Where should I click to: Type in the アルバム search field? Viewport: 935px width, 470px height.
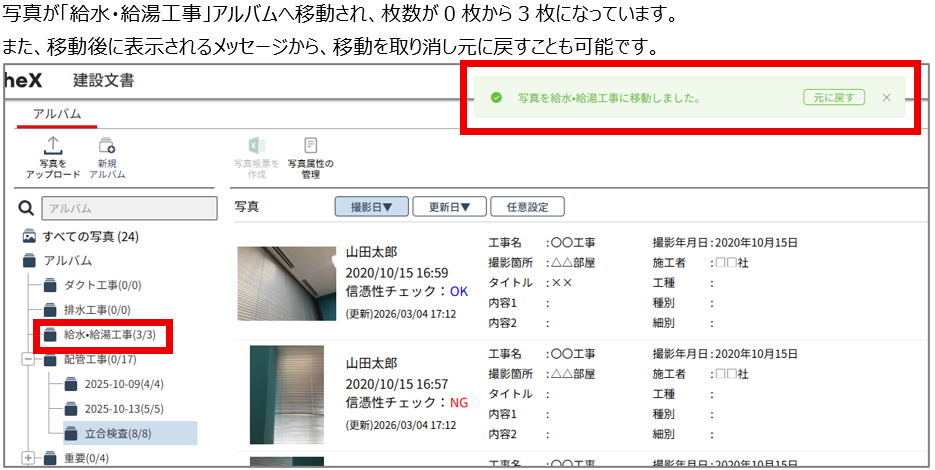tap(129, 208)
